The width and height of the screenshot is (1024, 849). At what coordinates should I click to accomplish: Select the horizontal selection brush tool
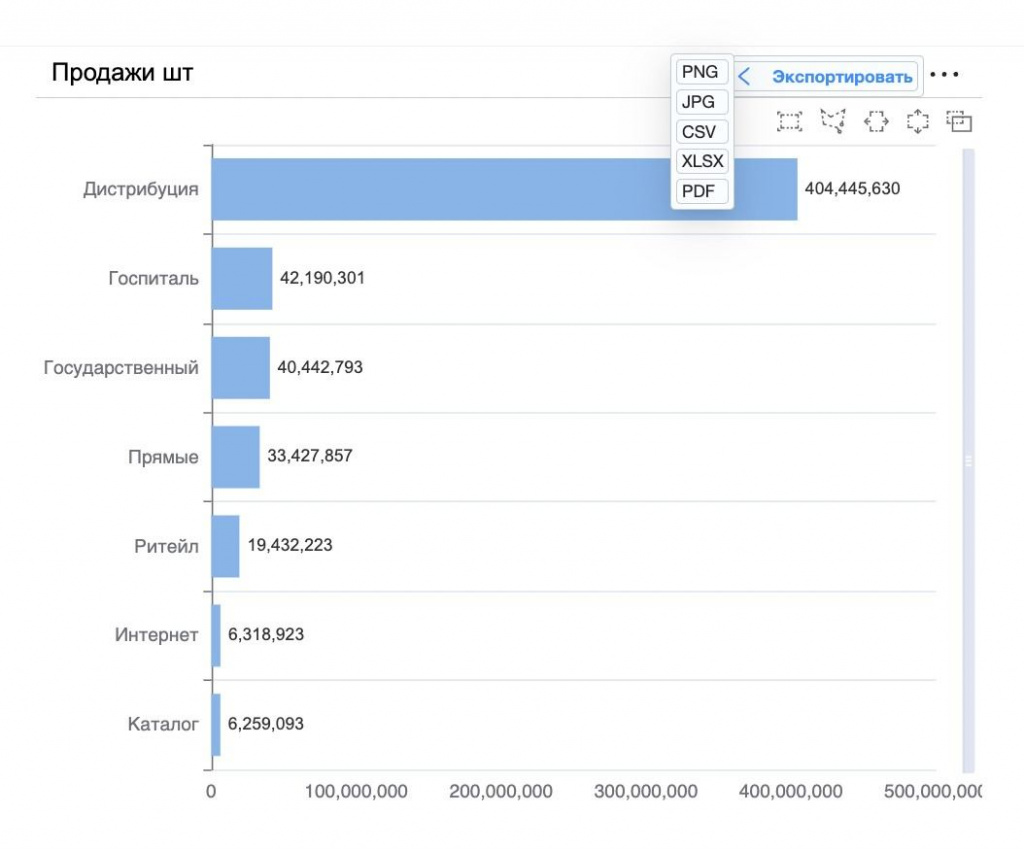[876, 122]
